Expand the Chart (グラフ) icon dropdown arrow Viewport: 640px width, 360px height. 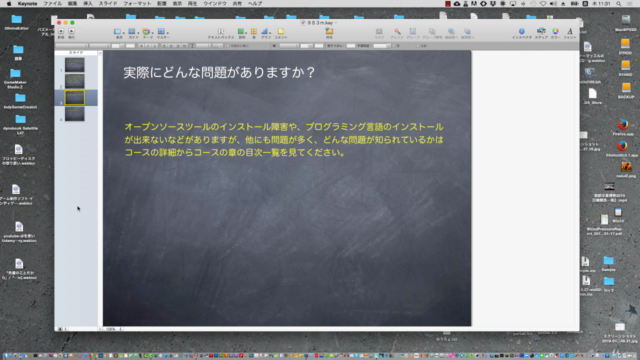tap(270, 33)
